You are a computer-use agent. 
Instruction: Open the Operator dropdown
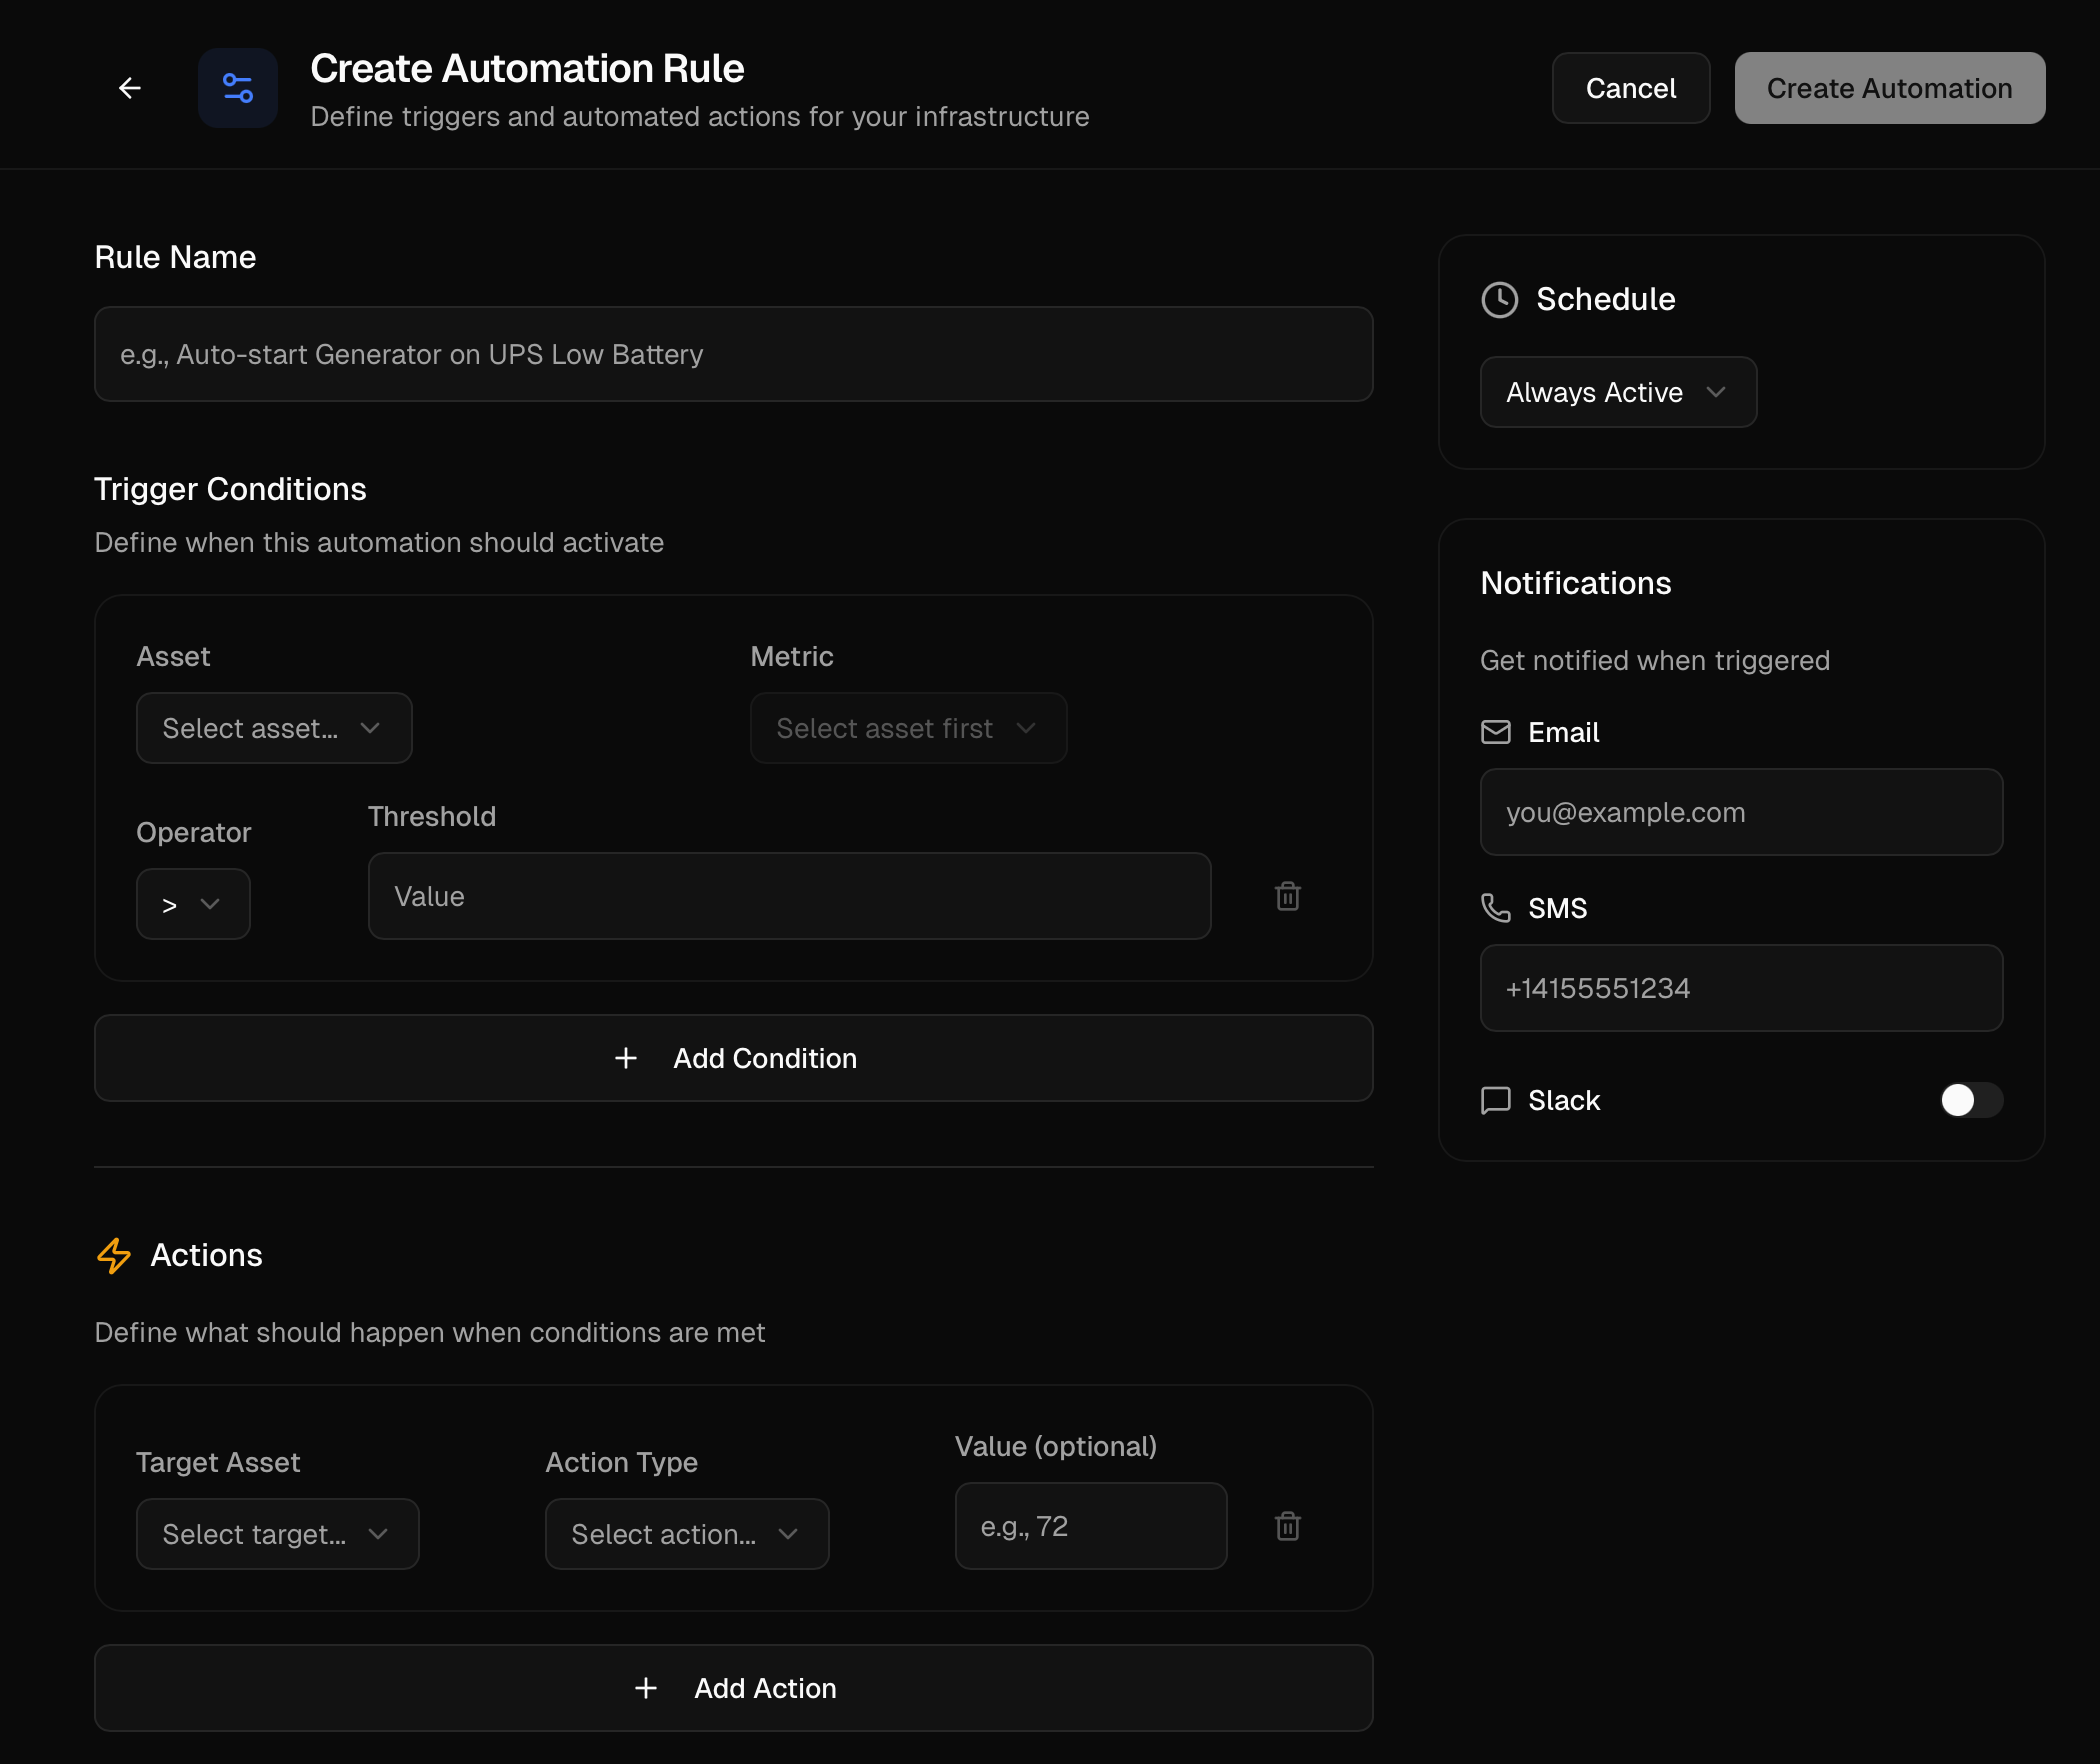[x=193, y=904]
